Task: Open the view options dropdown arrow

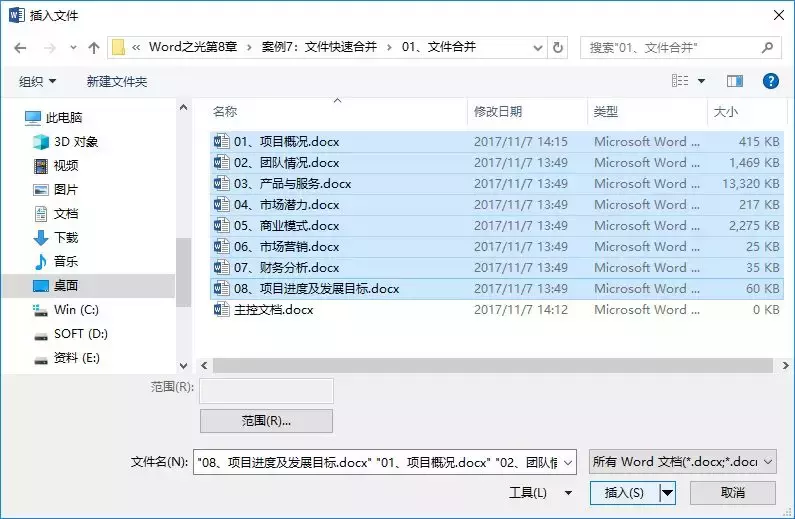Action: coord(701,81)
